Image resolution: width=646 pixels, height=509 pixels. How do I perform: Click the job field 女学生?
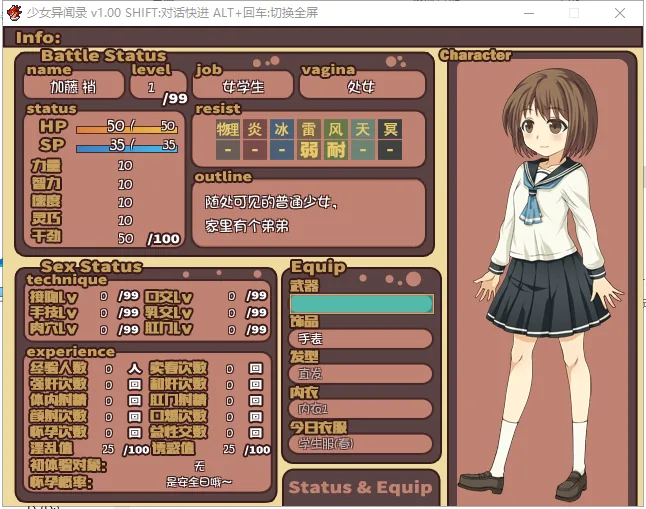(243, 87)
